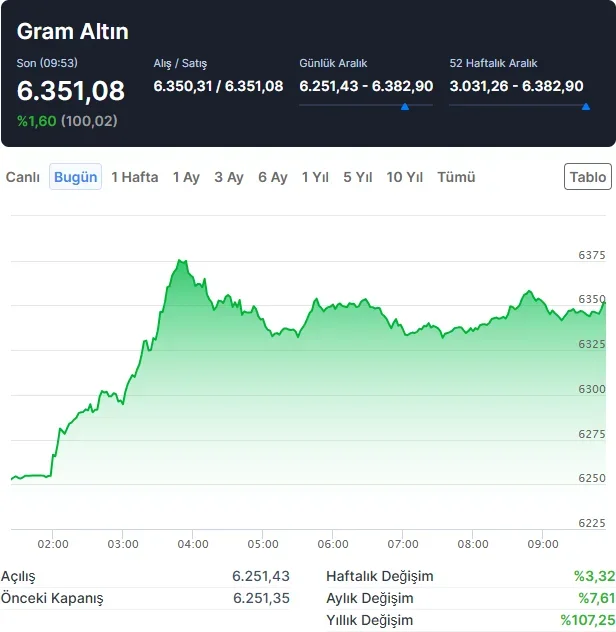The width and height of the screenshot is (616, 632).
Task: Choose the 6 Ay period
Action: [273, 177]
